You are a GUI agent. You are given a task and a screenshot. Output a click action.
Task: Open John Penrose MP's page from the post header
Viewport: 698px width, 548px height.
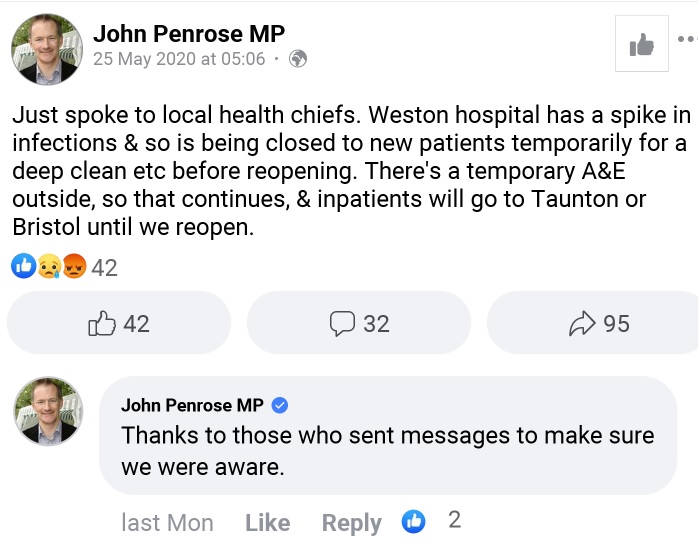point(189,34)
